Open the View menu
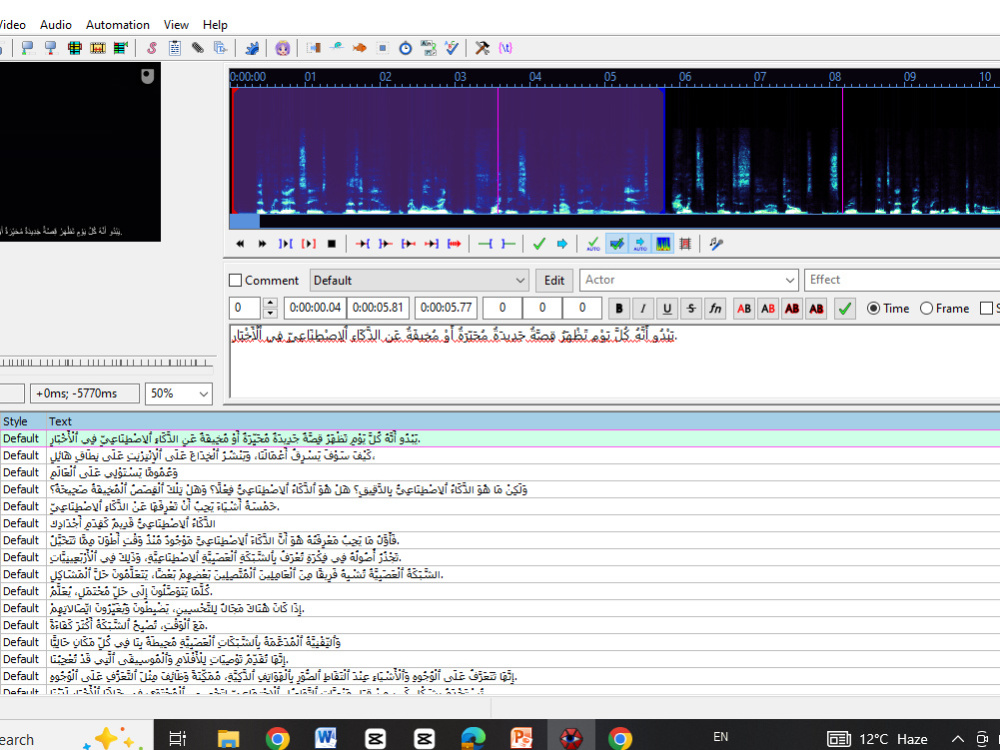Image resolution: width=1000 pixels, height=750 pixels. tap(176, 25)
